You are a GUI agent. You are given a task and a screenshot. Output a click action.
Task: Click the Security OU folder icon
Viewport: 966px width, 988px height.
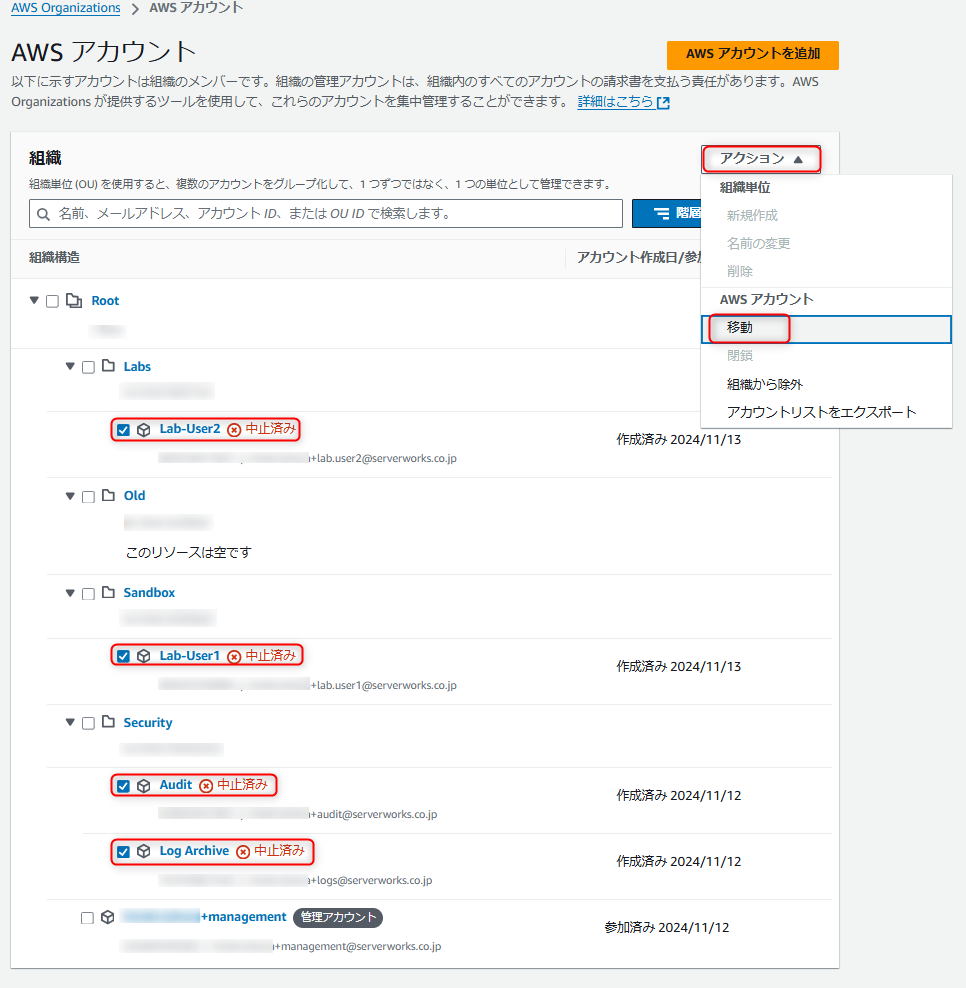(x=108, y=721)
